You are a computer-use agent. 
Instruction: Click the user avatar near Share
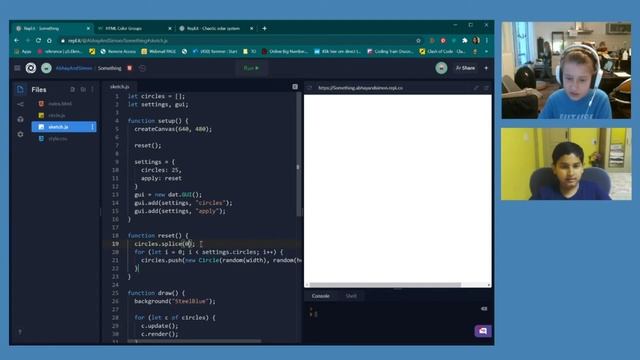pos(441,68)
